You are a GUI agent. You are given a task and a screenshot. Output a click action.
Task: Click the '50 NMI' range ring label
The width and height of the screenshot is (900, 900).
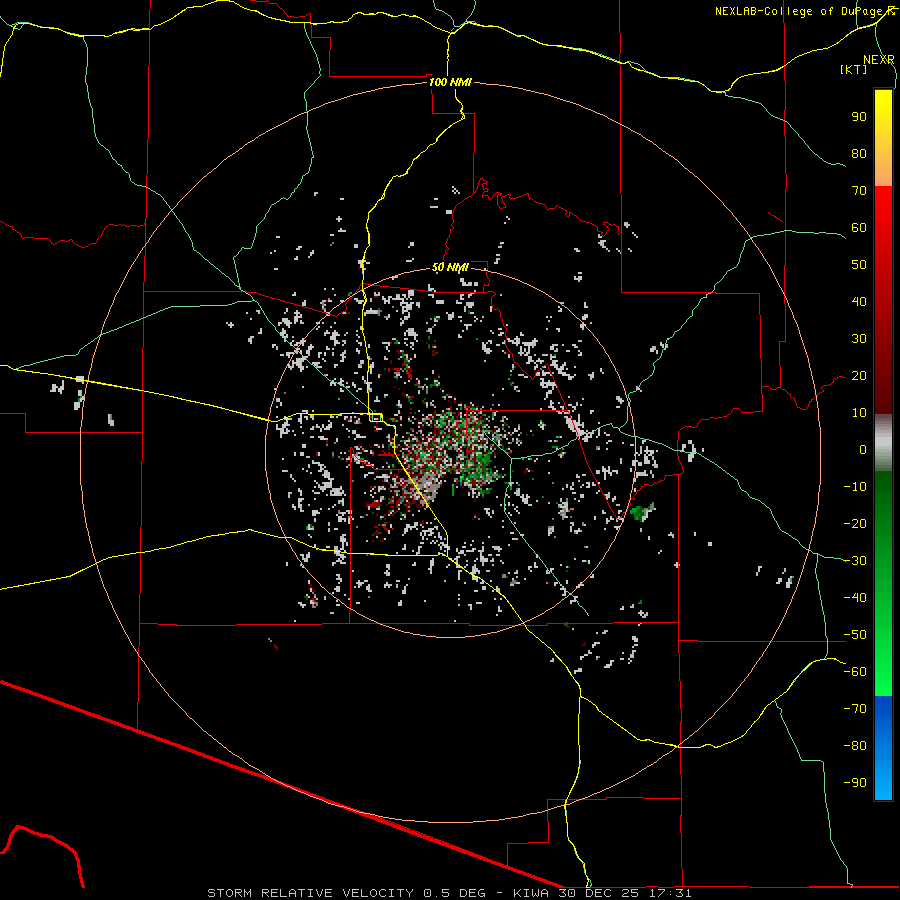[450, 267]
